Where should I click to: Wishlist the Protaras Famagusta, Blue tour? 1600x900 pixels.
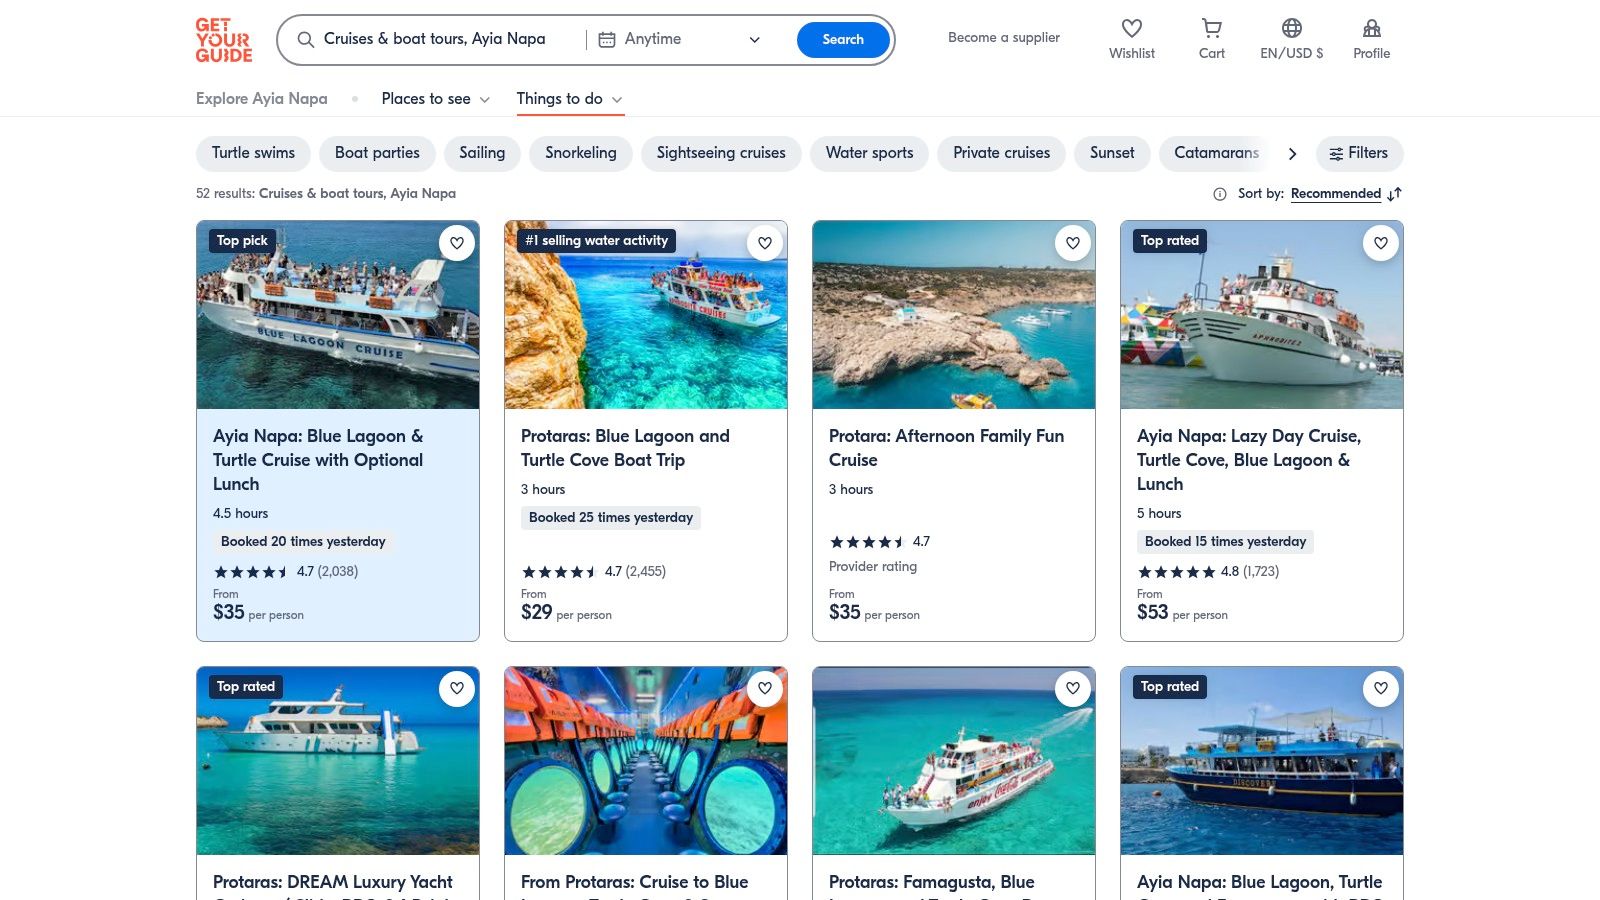(1073, 689)
